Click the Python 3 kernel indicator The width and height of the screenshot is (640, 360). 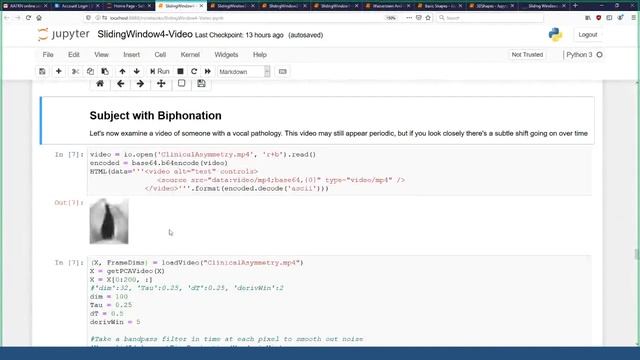click(x=584, y=55)
